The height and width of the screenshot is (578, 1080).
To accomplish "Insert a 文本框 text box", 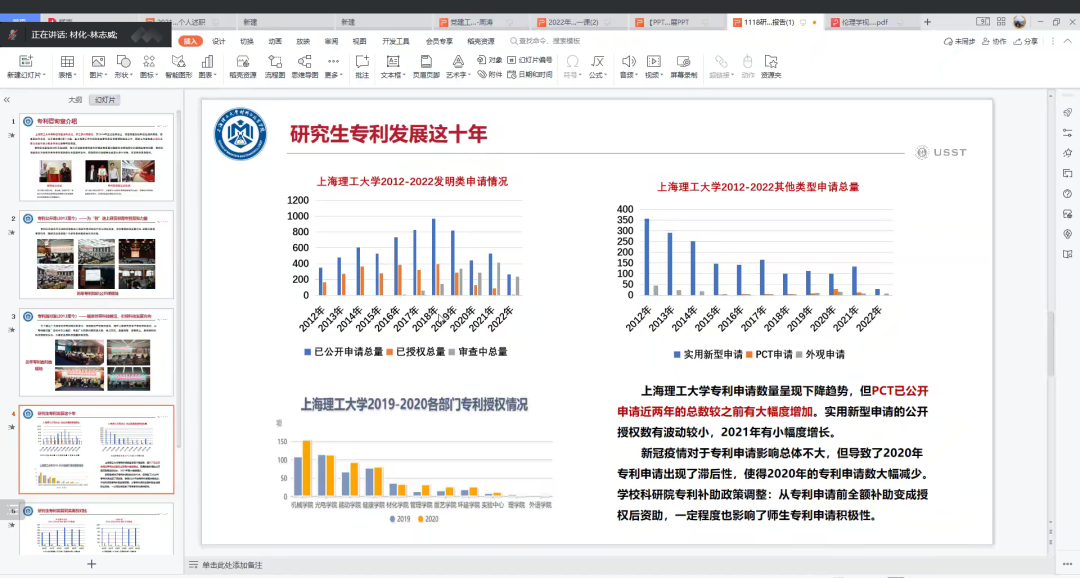I will 393,67.
